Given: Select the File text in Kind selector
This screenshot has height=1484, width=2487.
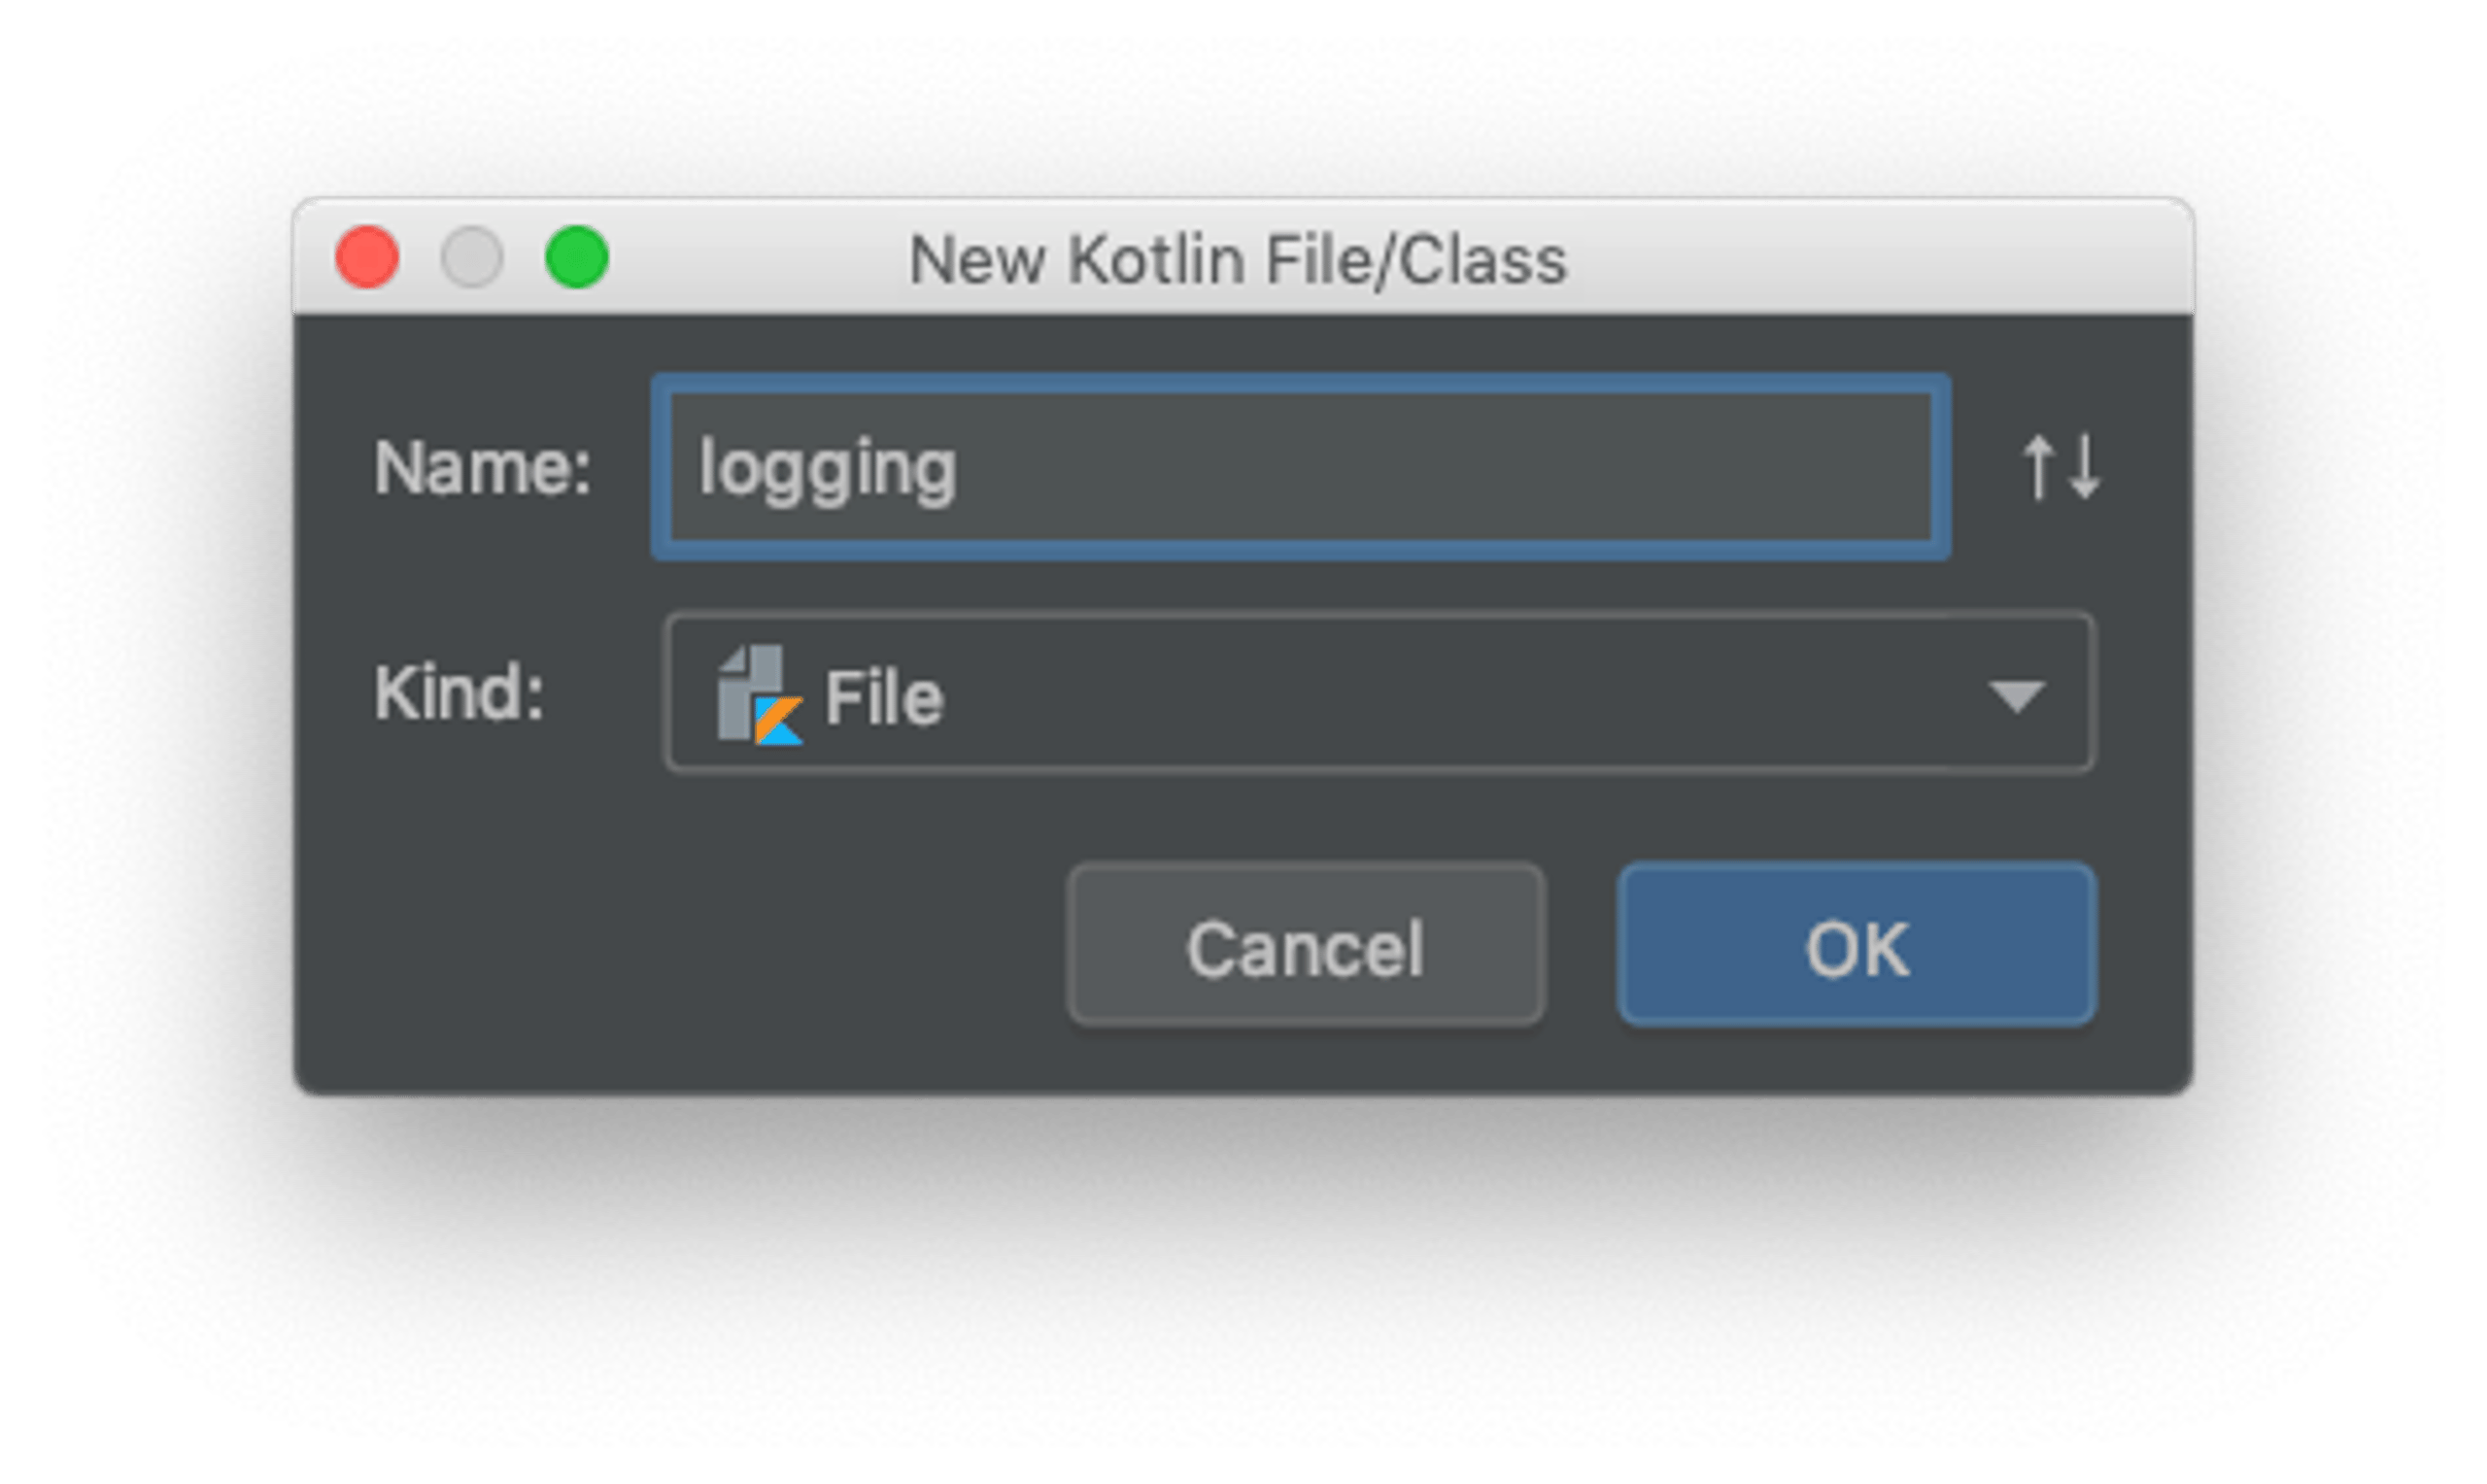Looking at the screenshot, I should pos(883,697).
